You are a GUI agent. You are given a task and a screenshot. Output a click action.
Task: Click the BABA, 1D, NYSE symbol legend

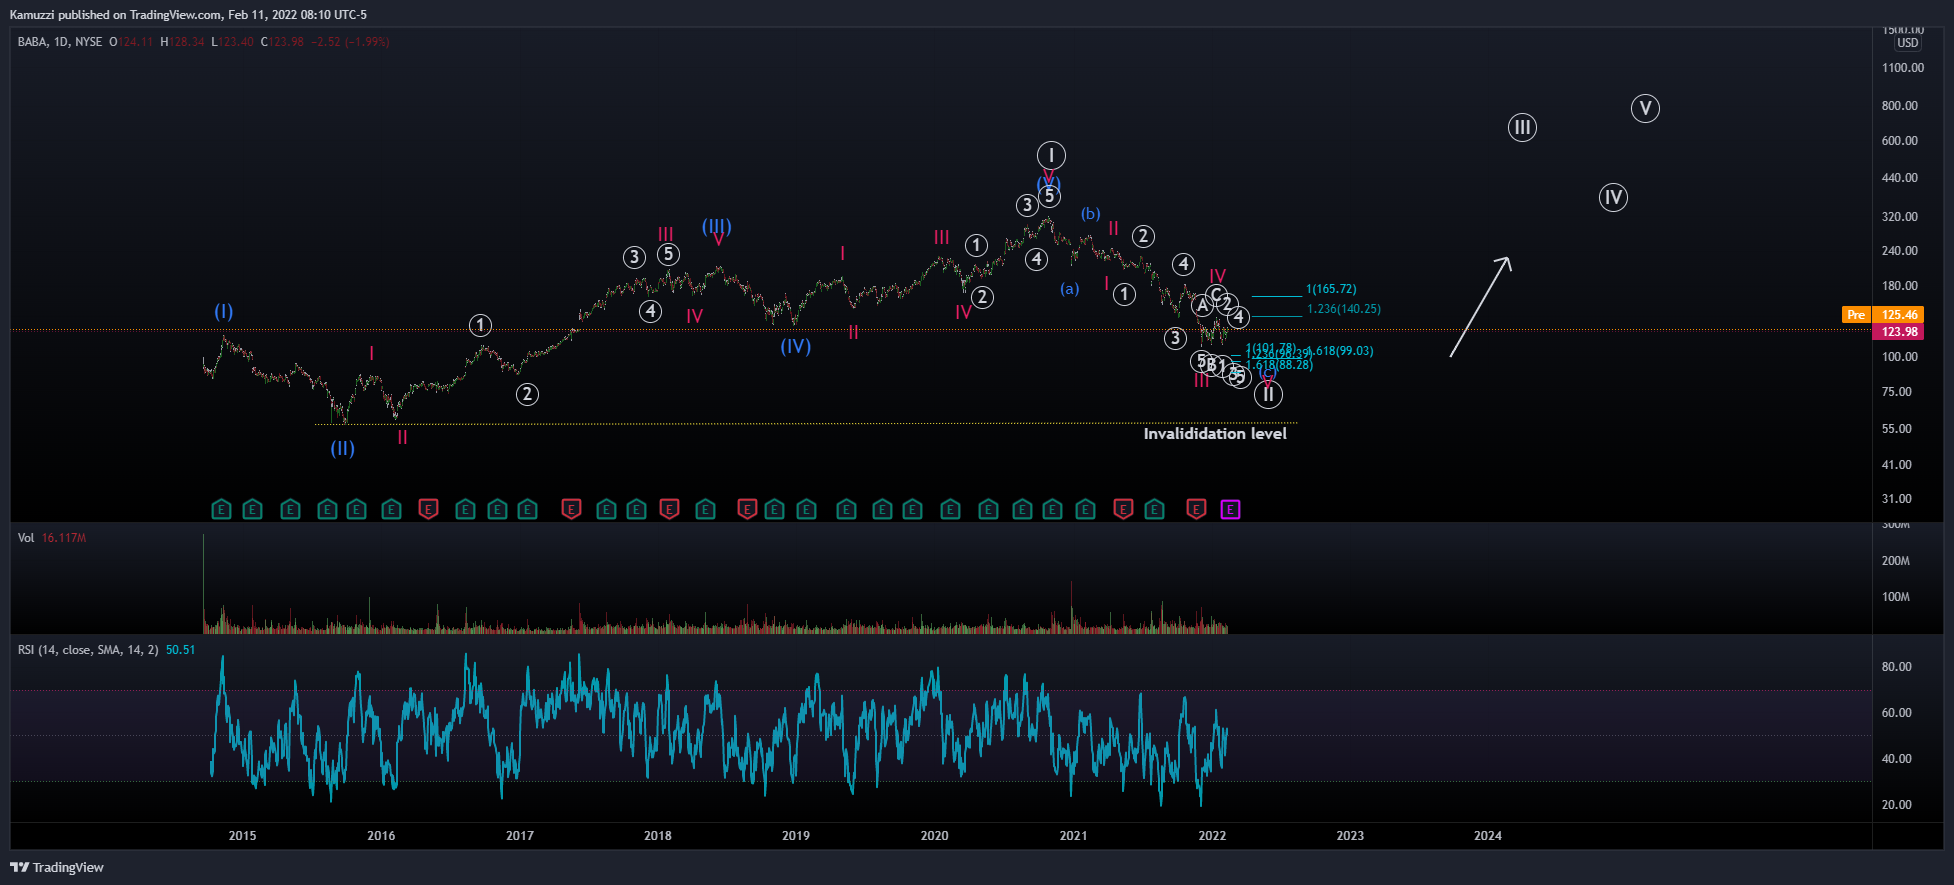click(60, 42)
